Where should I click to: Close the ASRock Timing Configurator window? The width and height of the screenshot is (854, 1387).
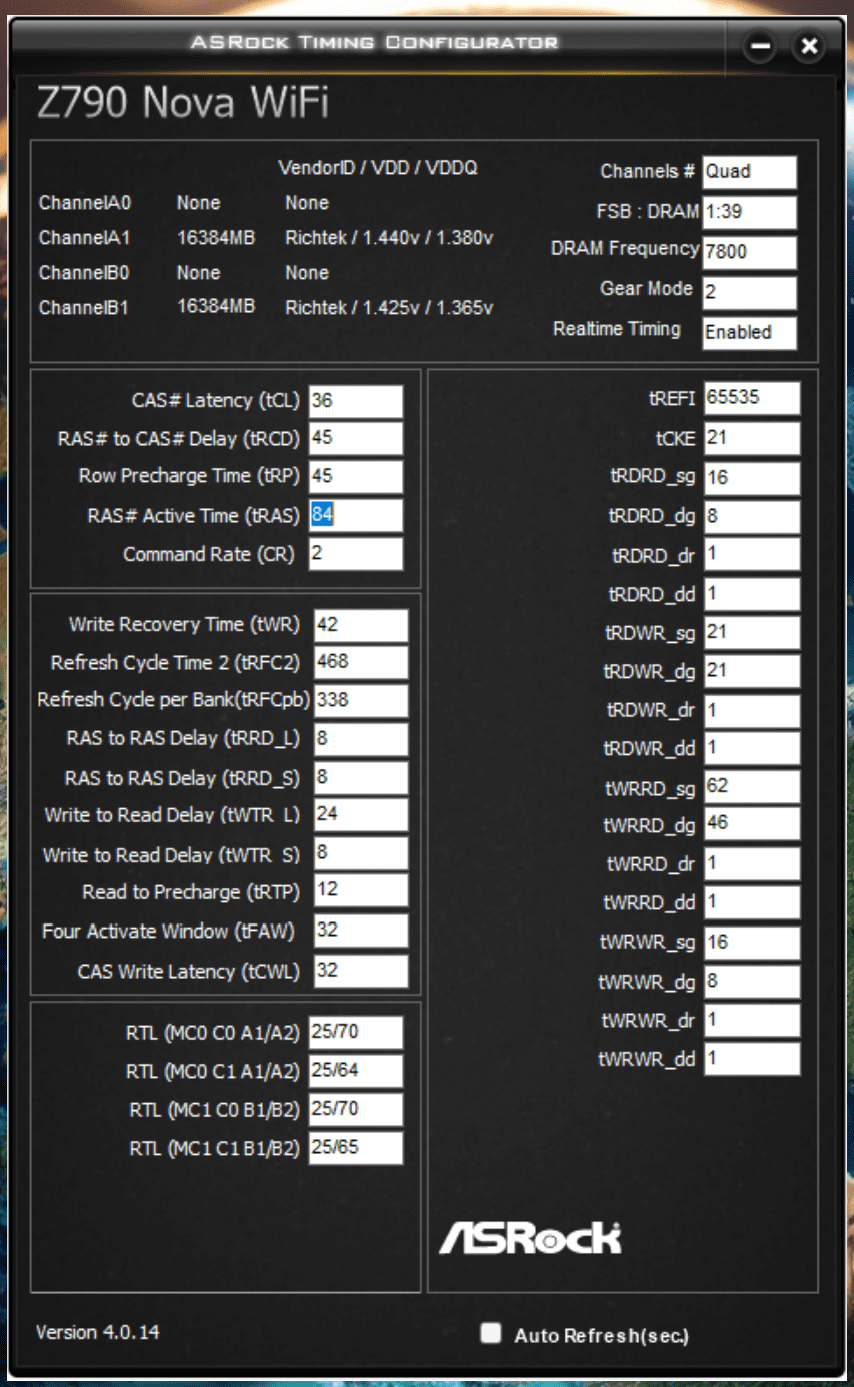click(x=808, y=46)
